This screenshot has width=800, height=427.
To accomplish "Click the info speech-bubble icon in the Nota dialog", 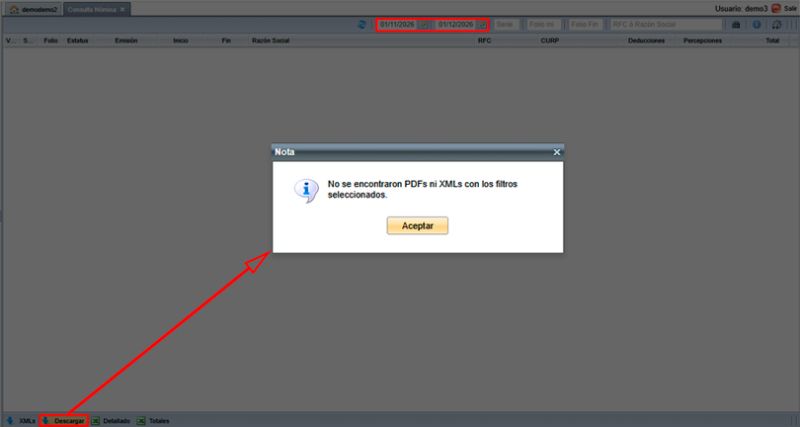I will (307, 190).
